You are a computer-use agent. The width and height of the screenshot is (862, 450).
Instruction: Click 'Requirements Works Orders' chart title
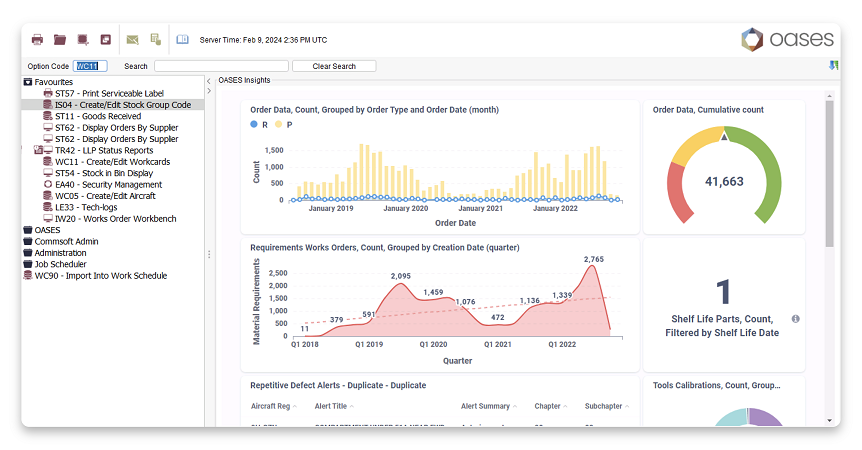coord(385,247)
